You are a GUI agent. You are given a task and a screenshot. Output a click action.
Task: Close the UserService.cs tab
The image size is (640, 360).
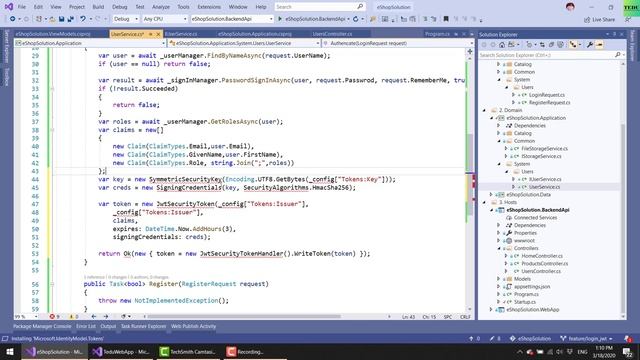tap(158, 34)
